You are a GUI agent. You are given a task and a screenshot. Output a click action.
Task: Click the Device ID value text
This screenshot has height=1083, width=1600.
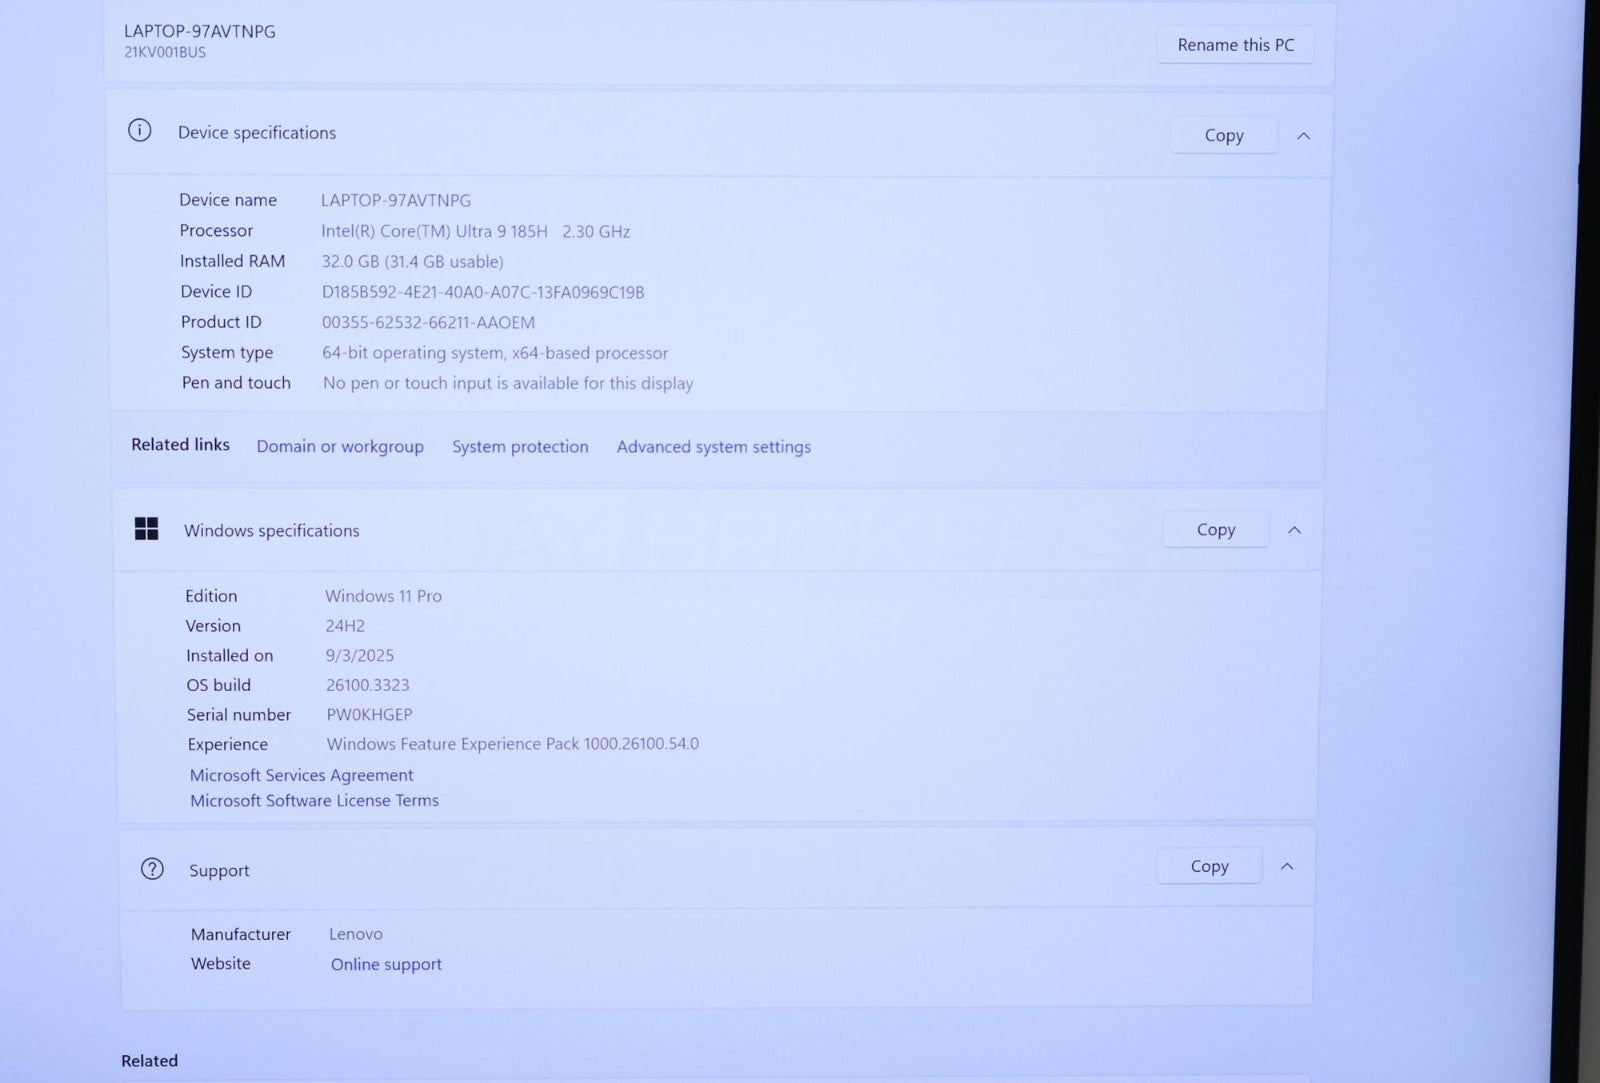(483, 292)
